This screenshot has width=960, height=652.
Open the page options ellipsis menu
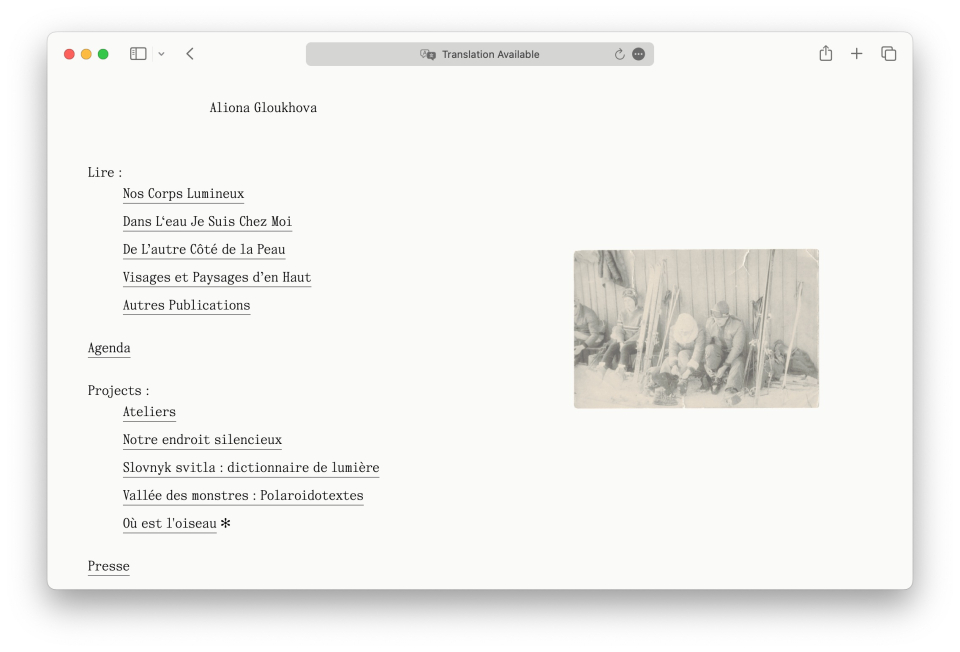point(638,54)
